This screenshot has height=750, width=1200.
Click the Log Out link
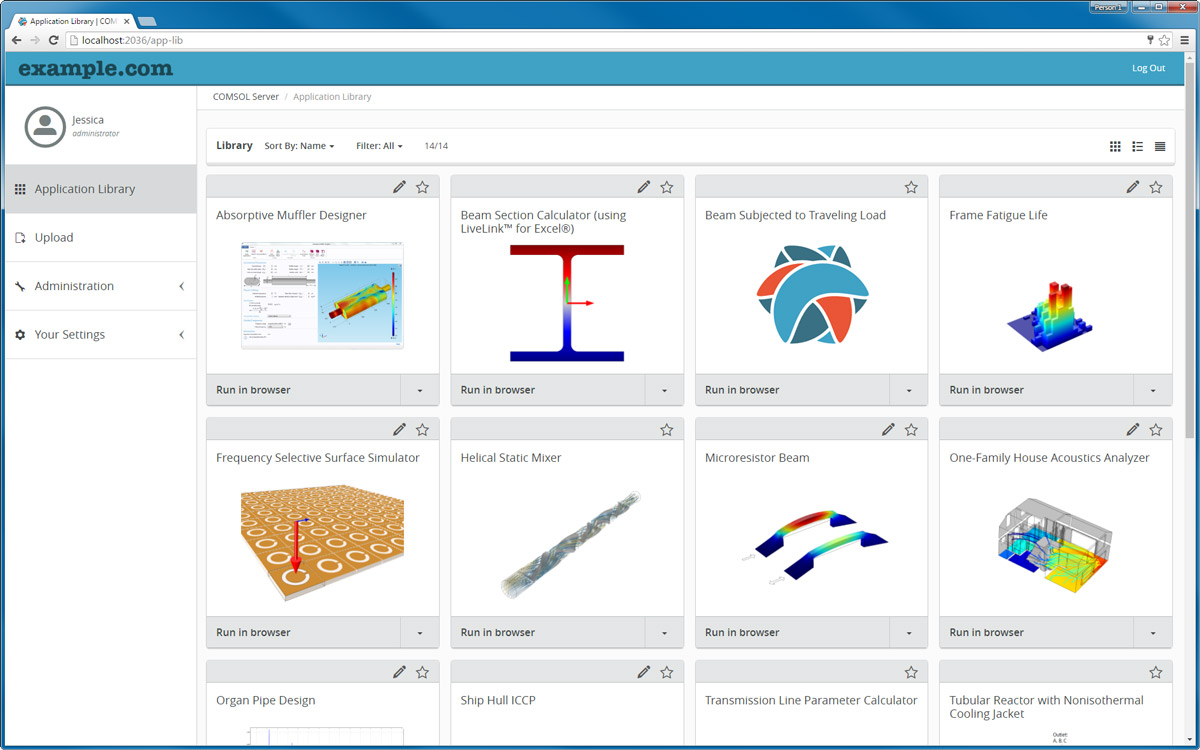pos(1148,68)
